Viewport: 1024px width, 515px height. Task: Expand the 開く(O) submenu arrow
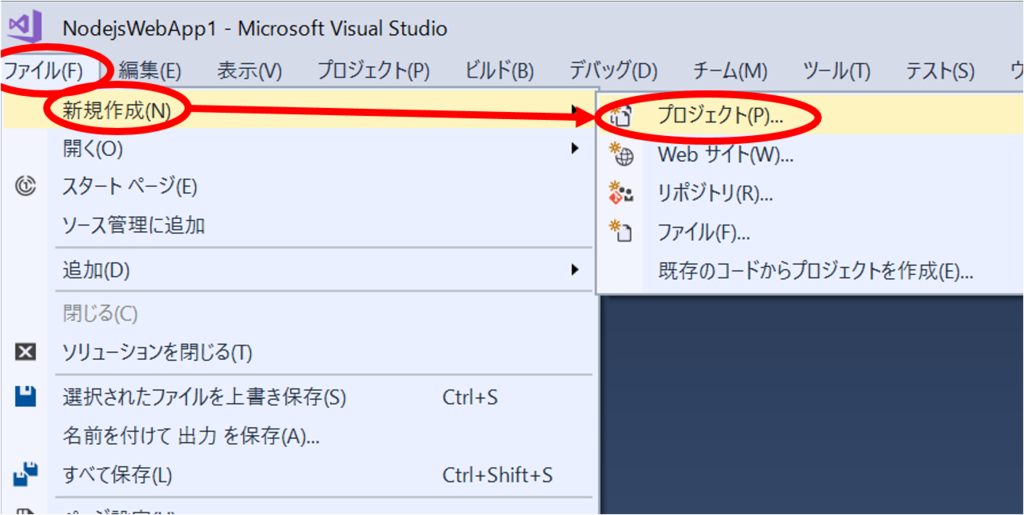click(575, 149)
